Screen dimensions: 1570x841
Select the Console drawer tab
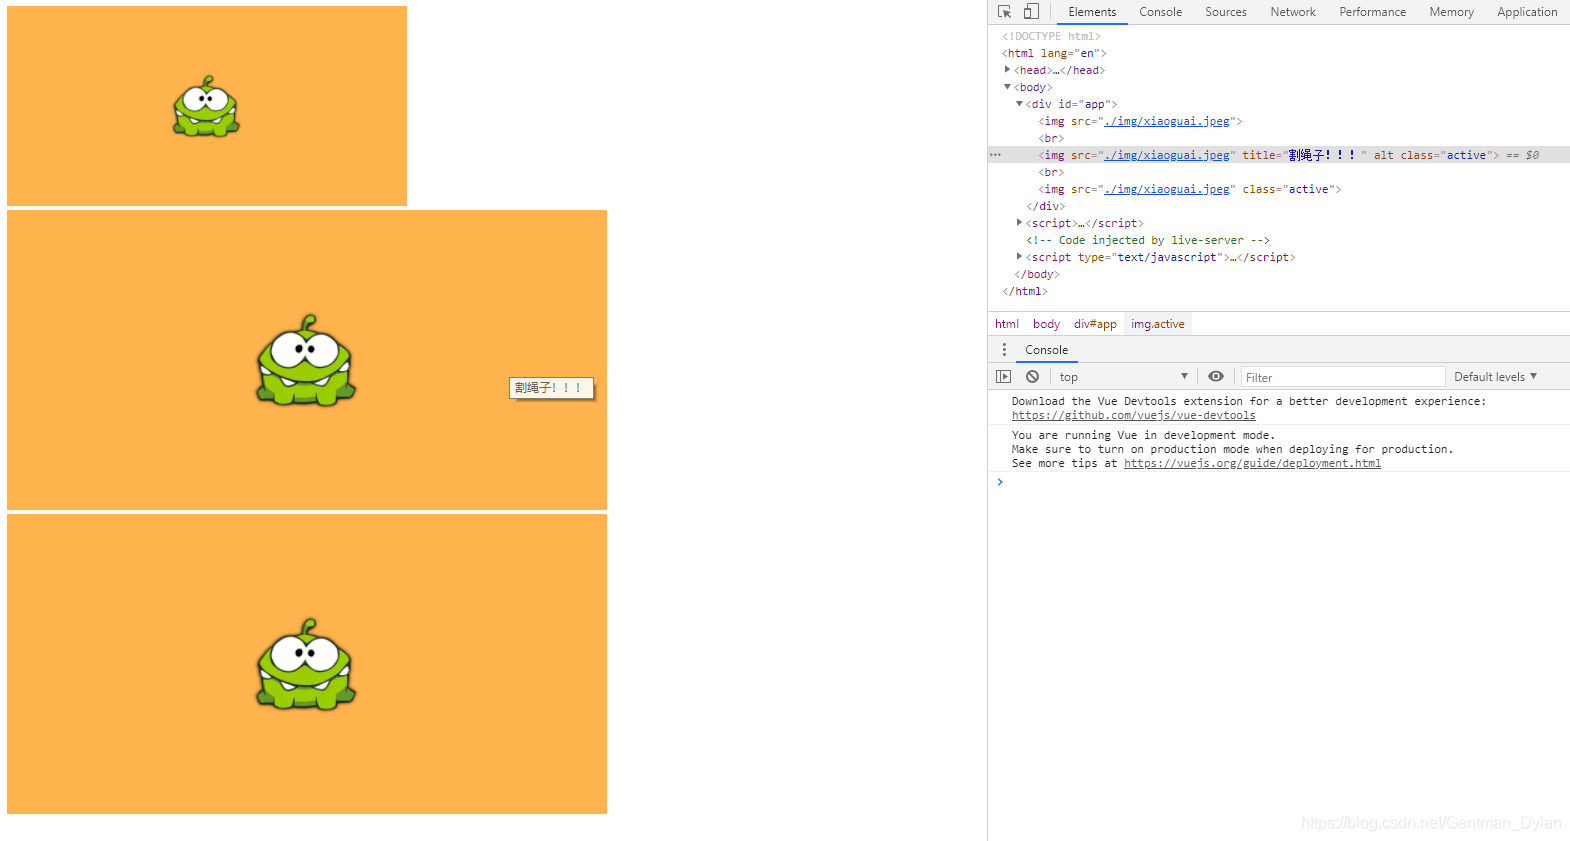pos(1046,350)
